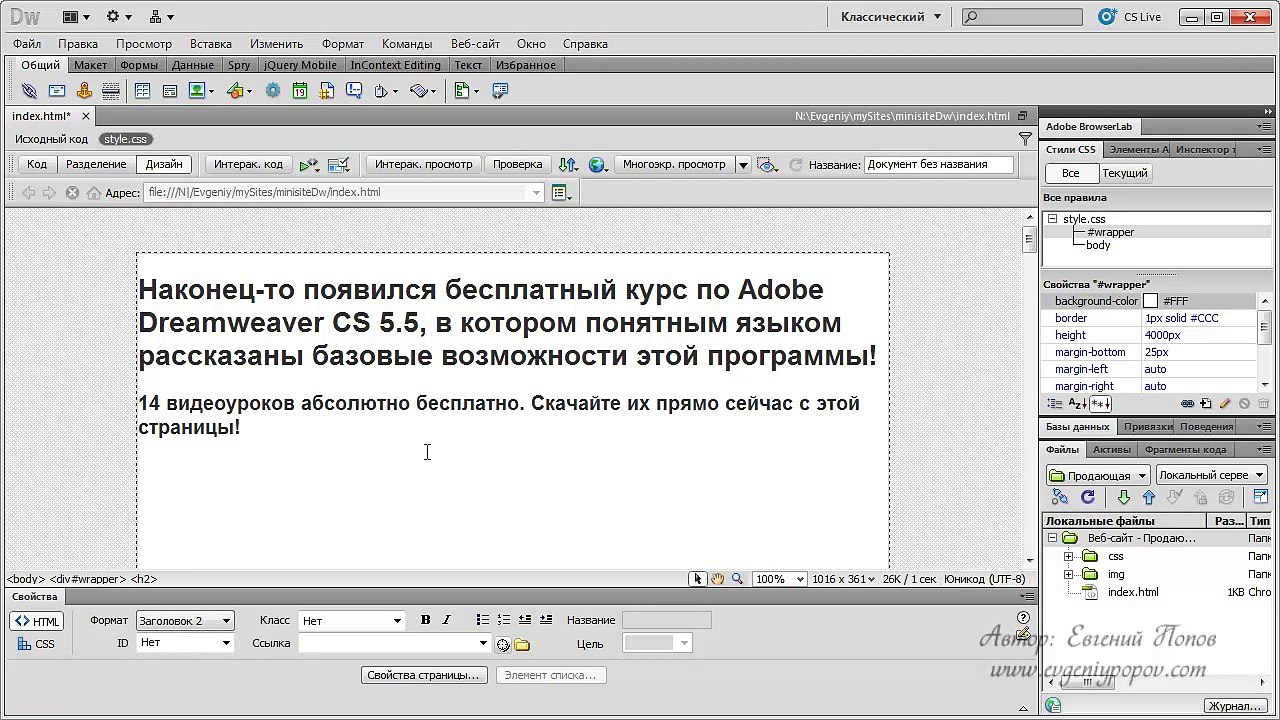Refresh the Files panel
Image resolution: width=1280 pixels, height=720 pixels.
click(x=1088, y=497)
